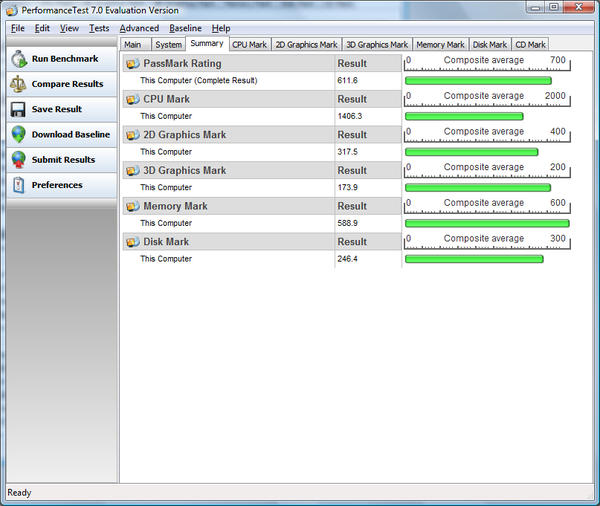Click the 3D Graphics Mark result value 173.9
Screen dimensions: 600x506
click(x=350, y=187)
